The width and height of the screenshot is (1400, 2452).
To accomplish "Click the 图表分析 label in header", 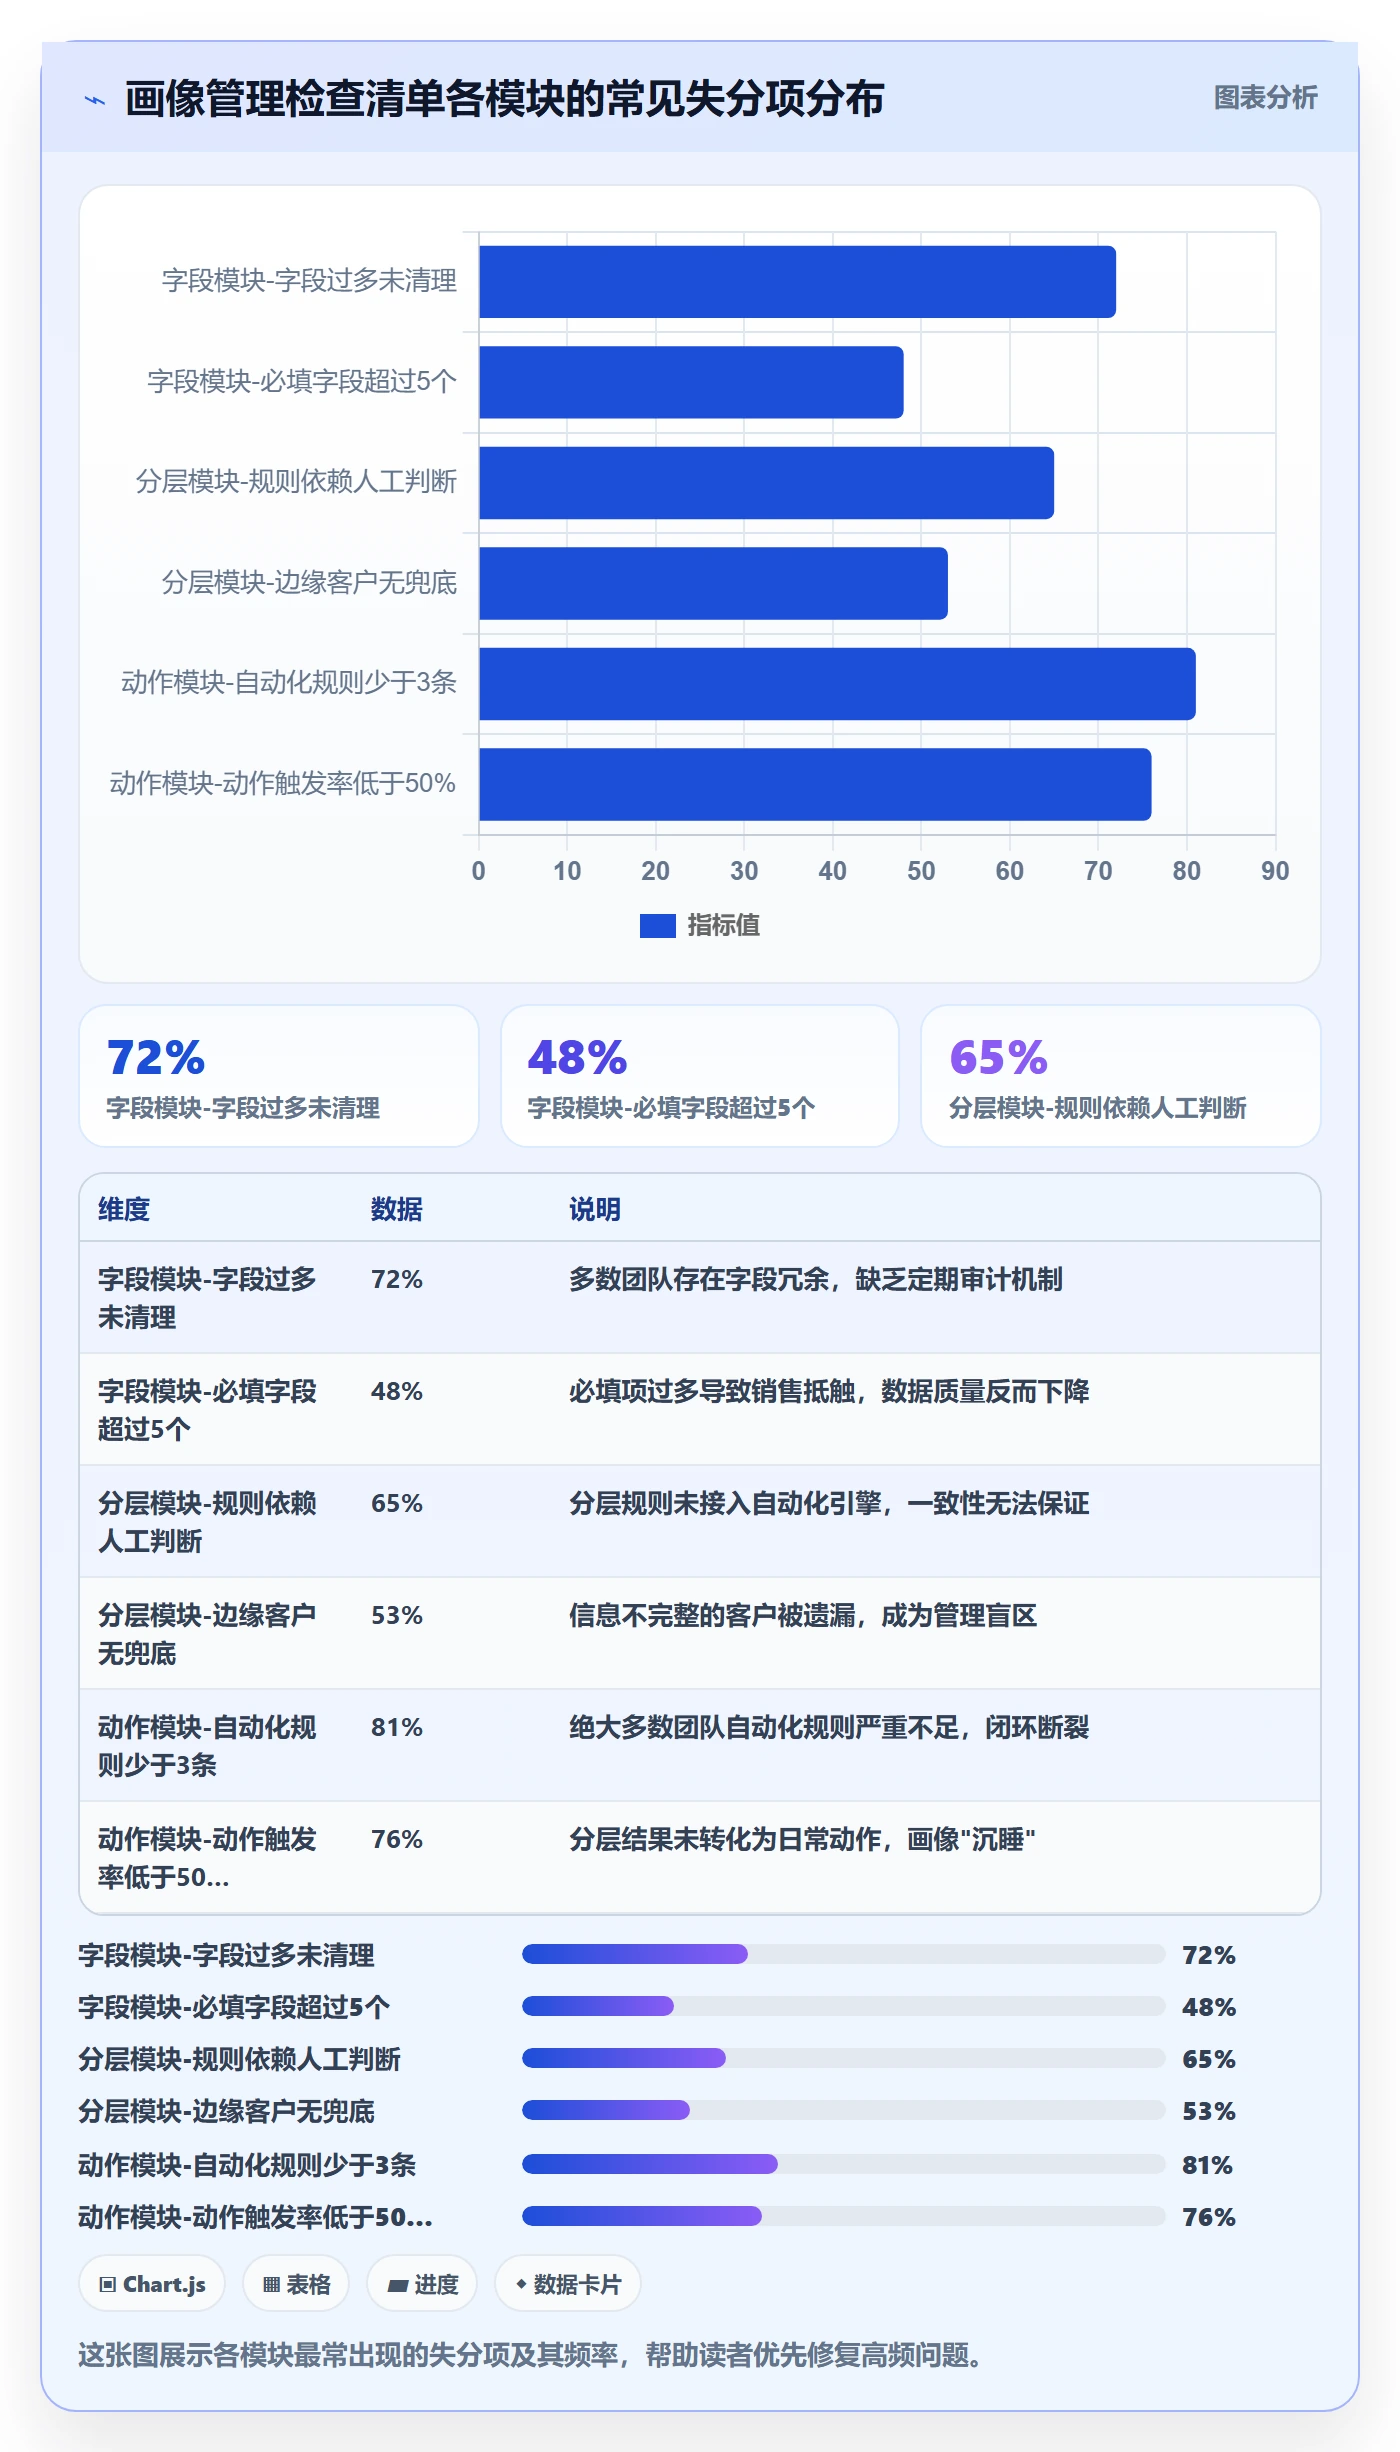I will point(1265,98).
